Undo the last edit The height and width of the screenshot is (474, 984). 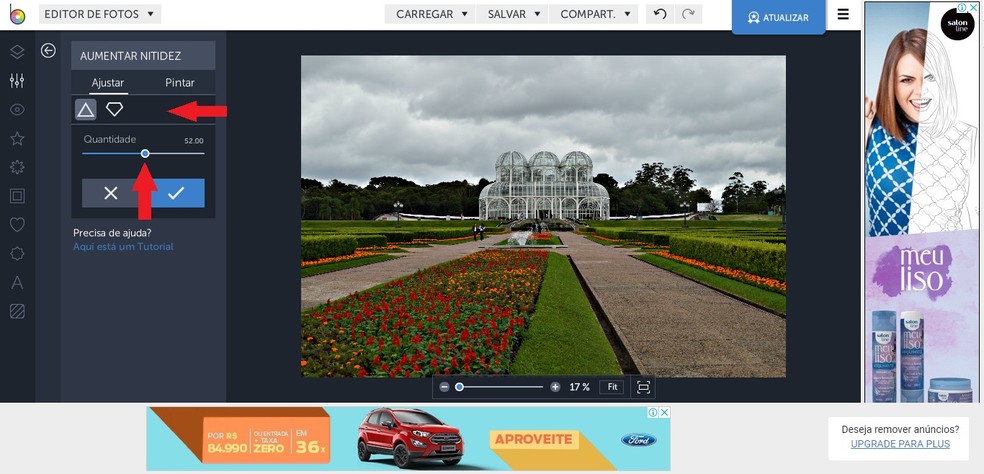pyautogui.click(x=660, y=14)
